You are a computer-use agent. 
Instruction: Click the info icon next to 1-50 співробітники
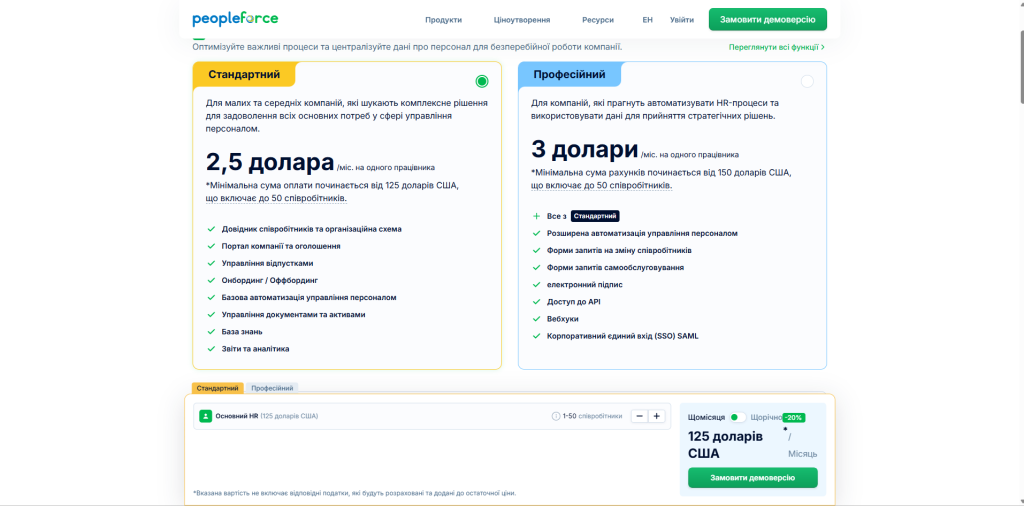click(556, 416)
